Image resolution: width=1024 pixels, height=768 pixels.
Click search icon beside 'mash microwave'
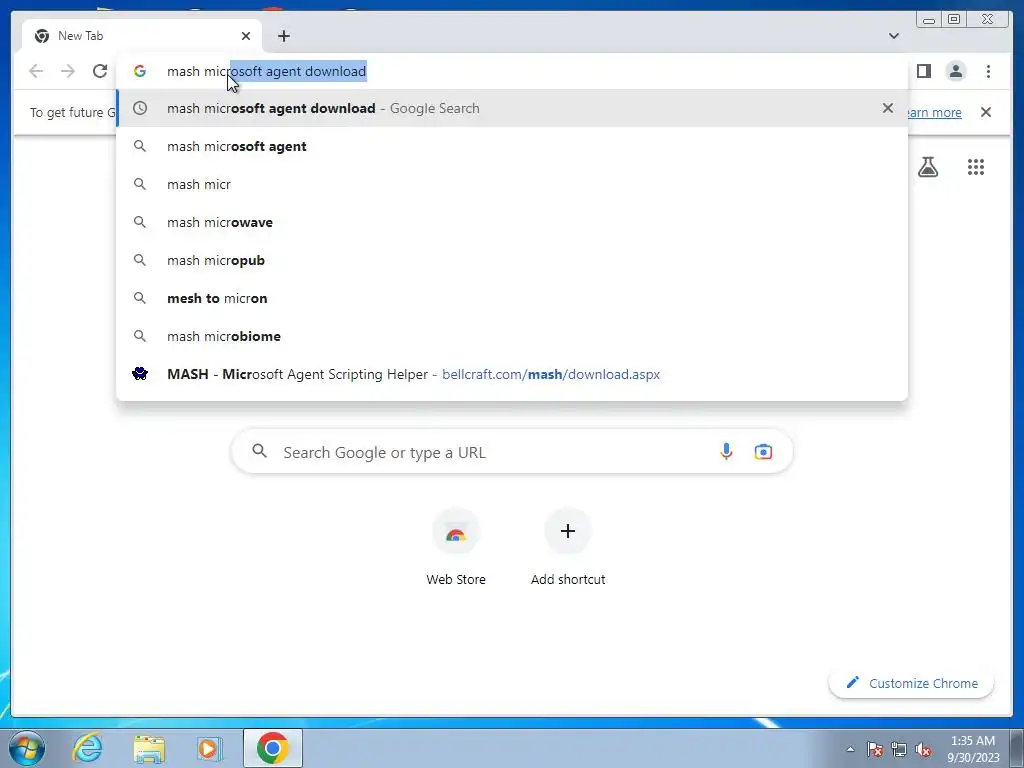140,222
